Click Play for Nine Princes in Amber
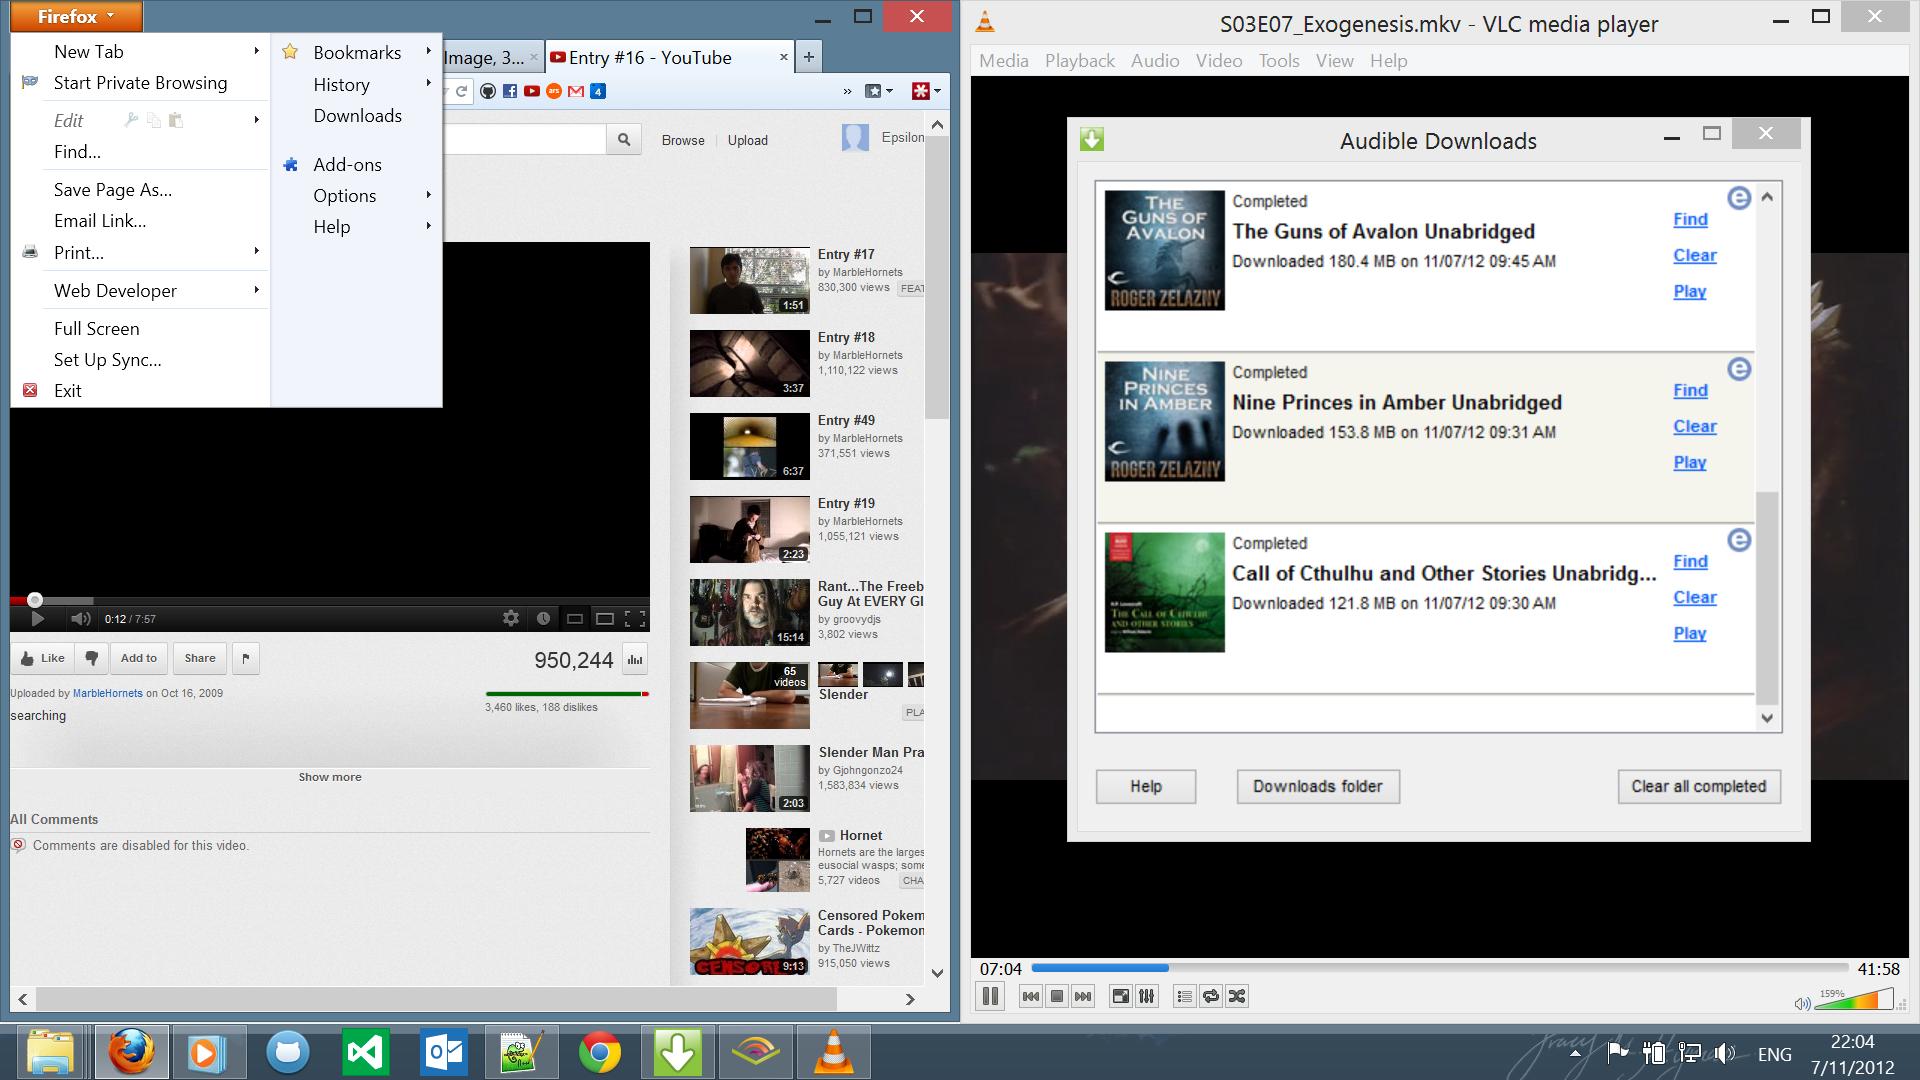 1689,462
